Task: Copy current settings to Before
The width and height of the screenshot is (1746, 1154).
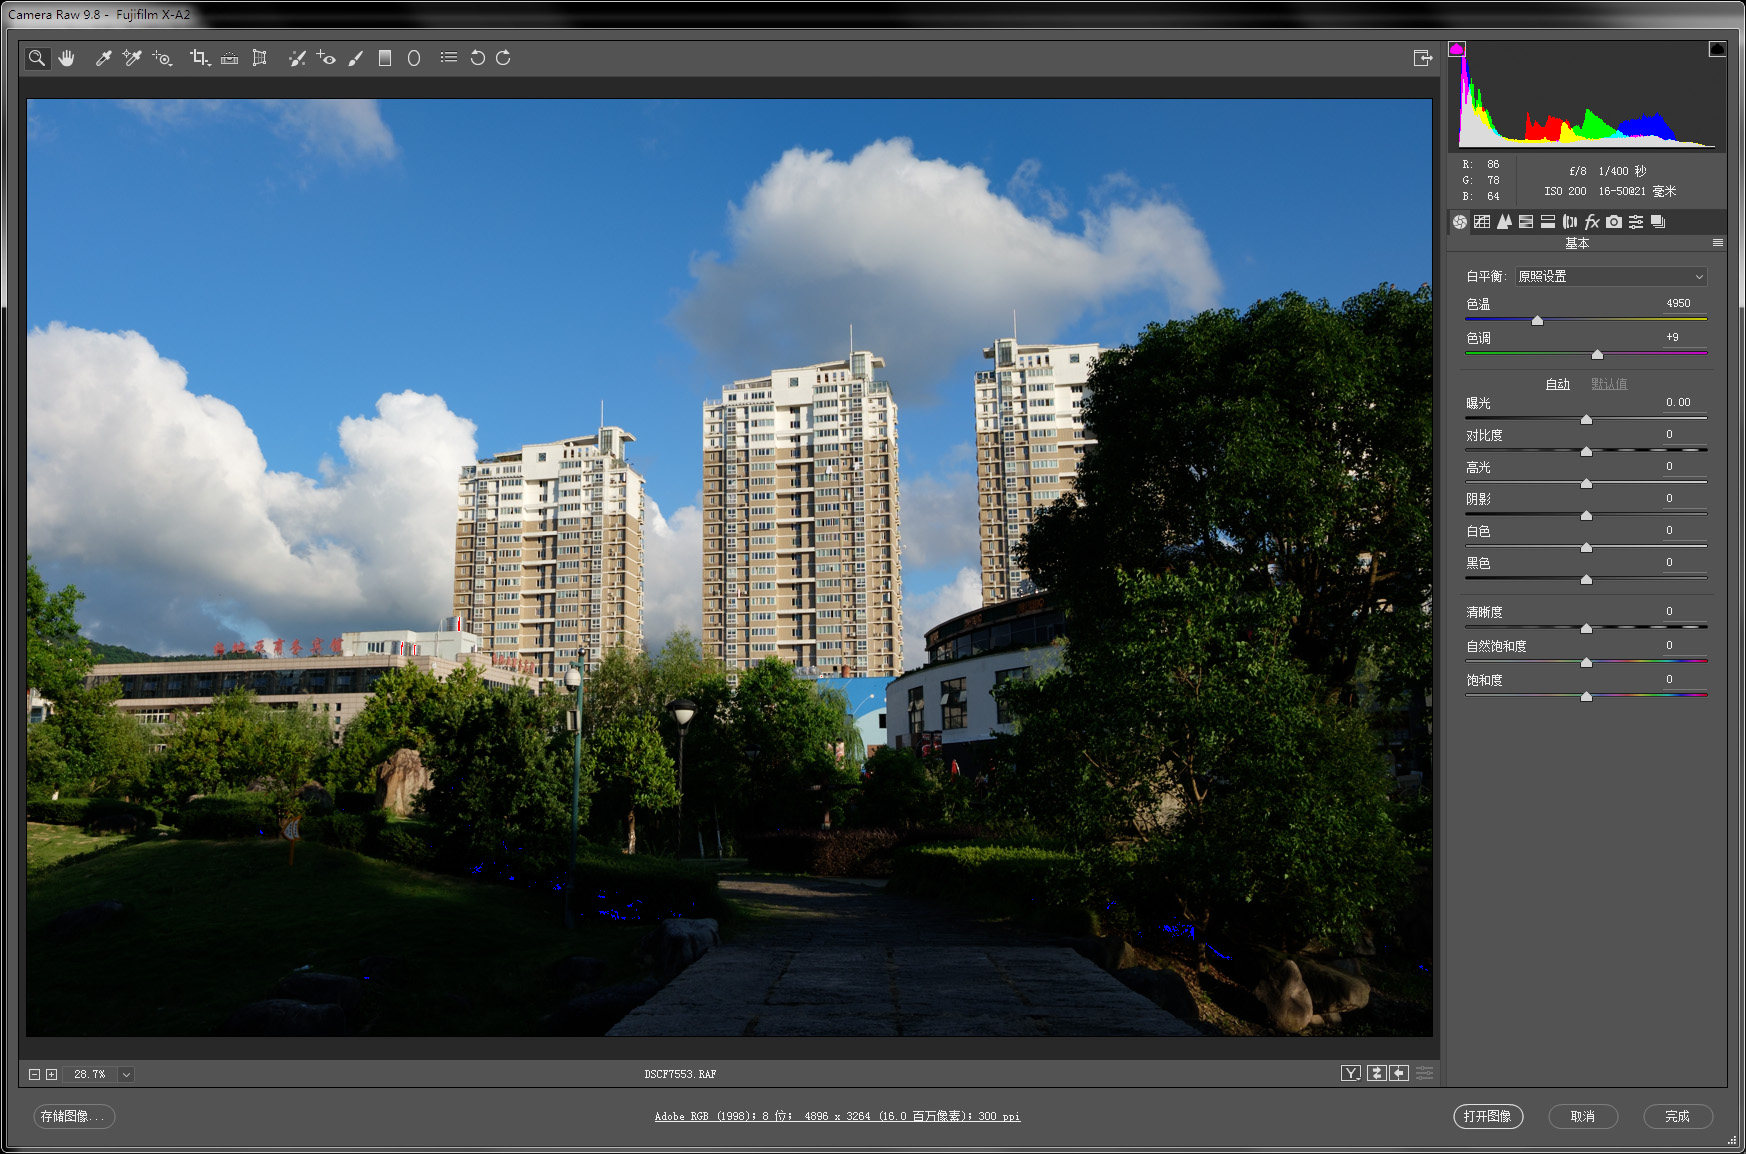Action: pyautogui.click(x=1399, y=1073)
